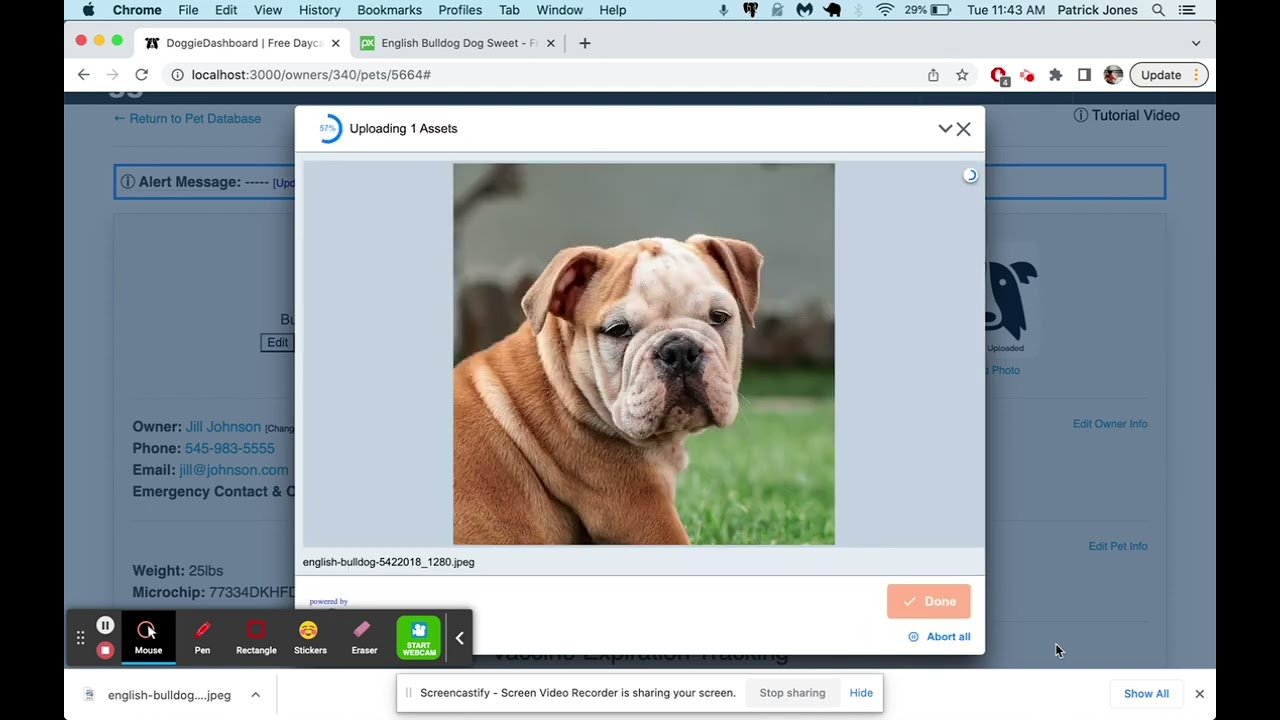Close the DoggieDashboard tab
Image resolution: width=1280 pixels, height=720 pixels.
point(335,43)
